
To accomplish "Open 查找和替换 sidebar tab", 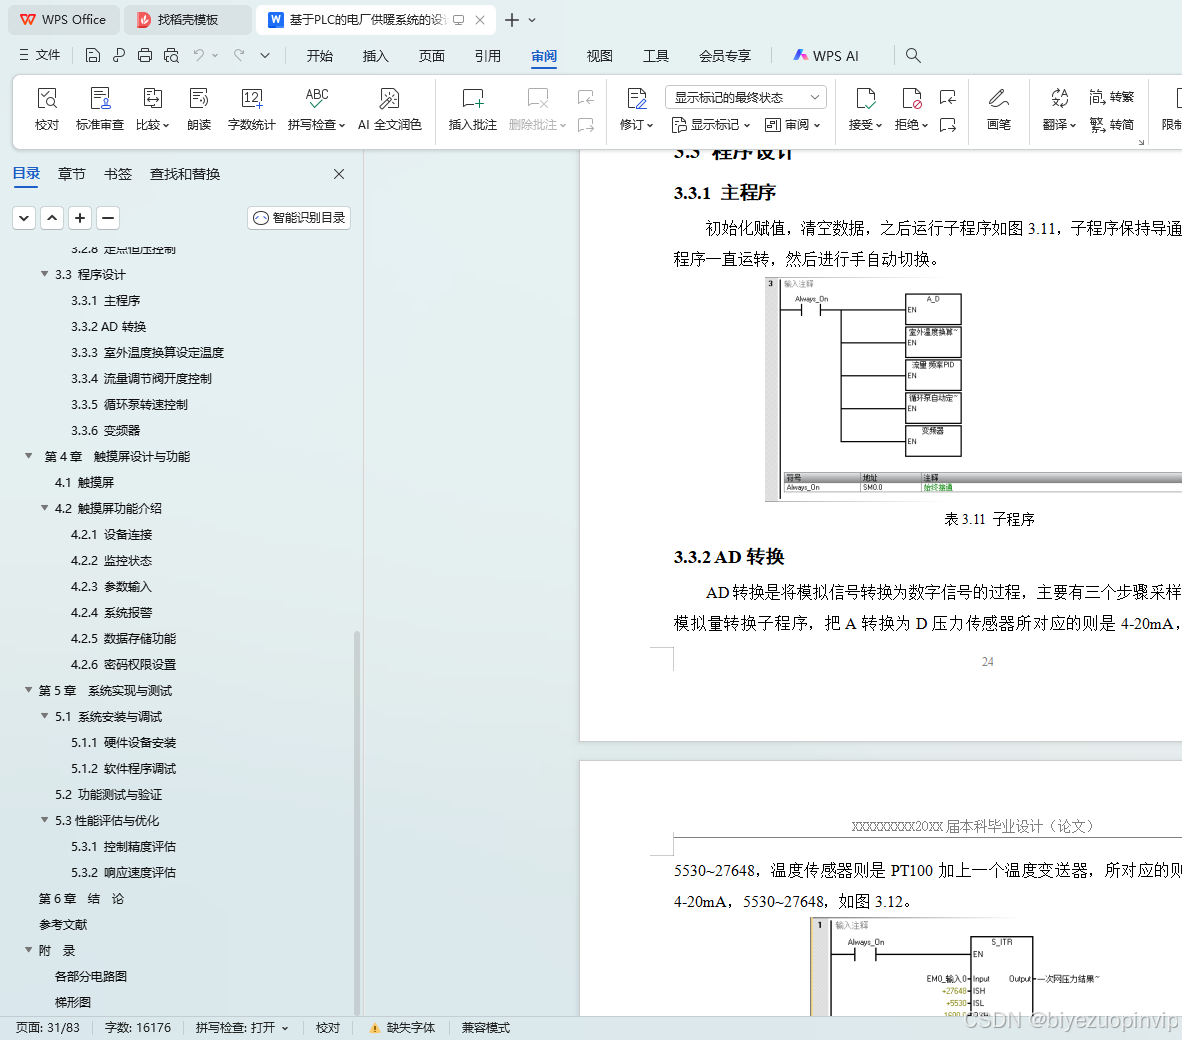I will 185,174.
